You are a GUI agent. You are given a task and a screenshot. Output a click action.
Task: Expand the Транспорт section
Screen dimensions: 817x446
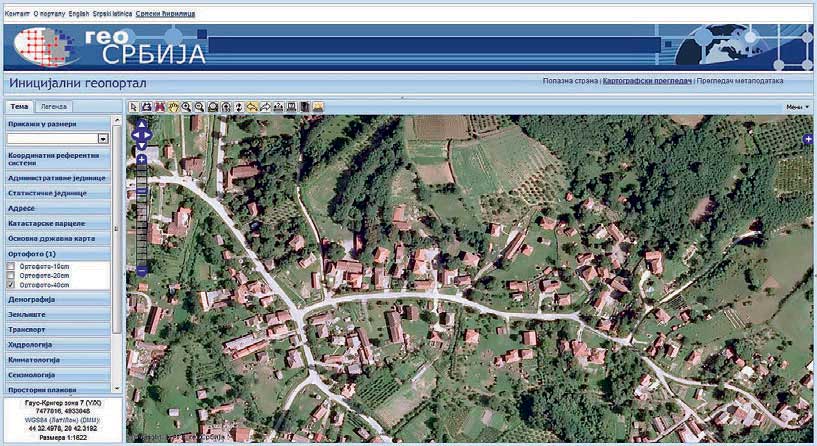pos(58,330)
